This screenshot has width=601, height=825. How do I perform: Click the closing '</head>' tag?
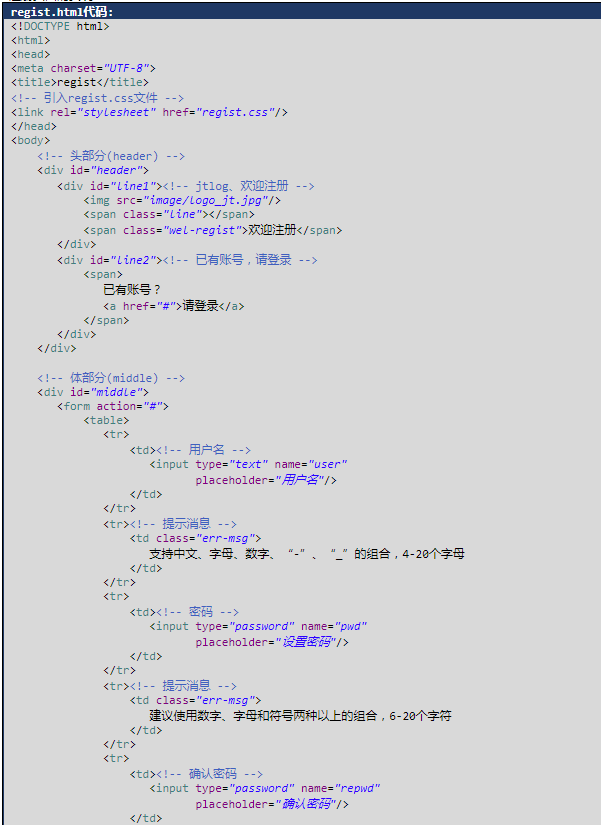click(34, 126)
